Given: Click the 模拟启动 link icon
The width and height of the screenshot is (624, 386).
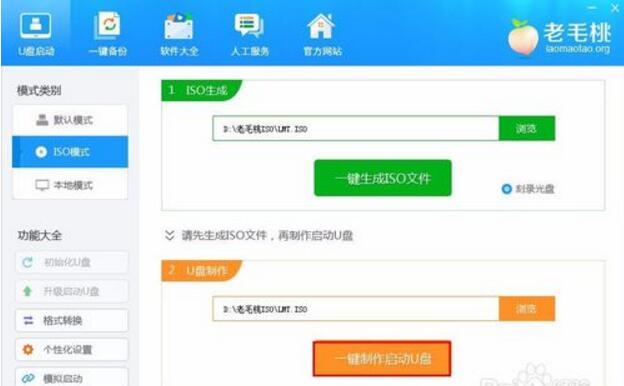Looking at the screenshot, I should click(x=28, y=378).
